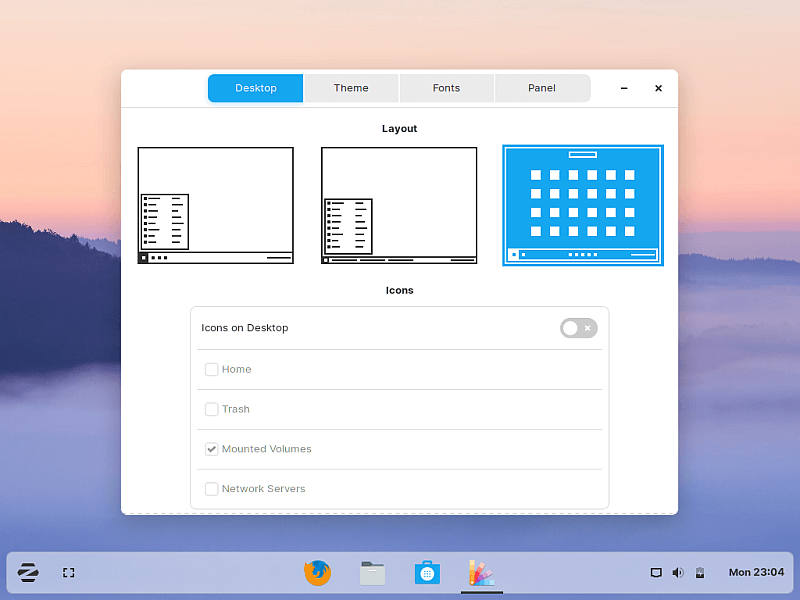This screenshot has height=600, width=800.
Task: Check the Network Servers checkbox
Action: click(211, 489)
